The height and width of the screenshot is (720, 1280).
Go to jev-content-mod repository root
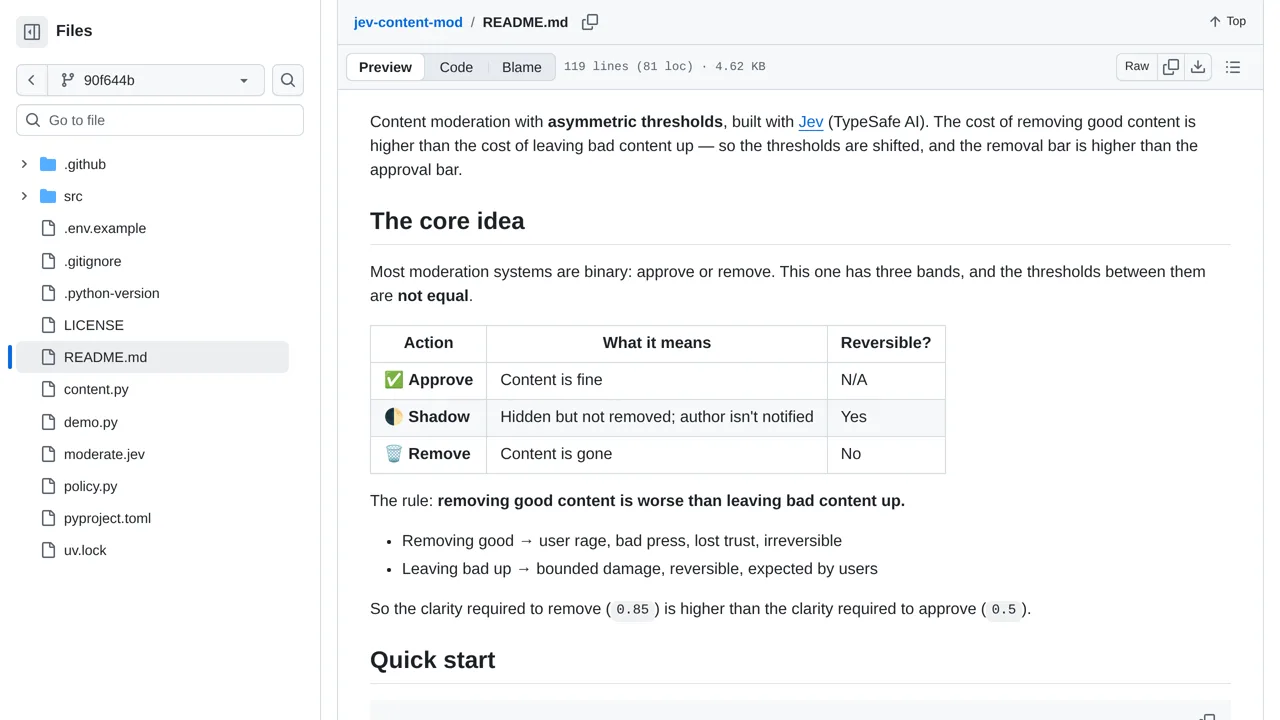[x=408, y=22]
